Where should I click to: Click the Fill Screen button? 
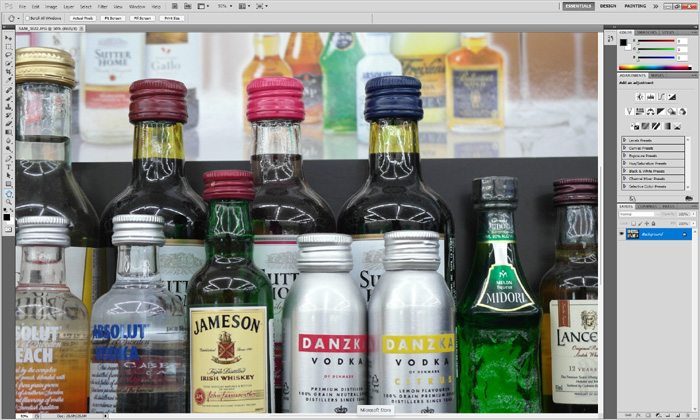[142, 18]
